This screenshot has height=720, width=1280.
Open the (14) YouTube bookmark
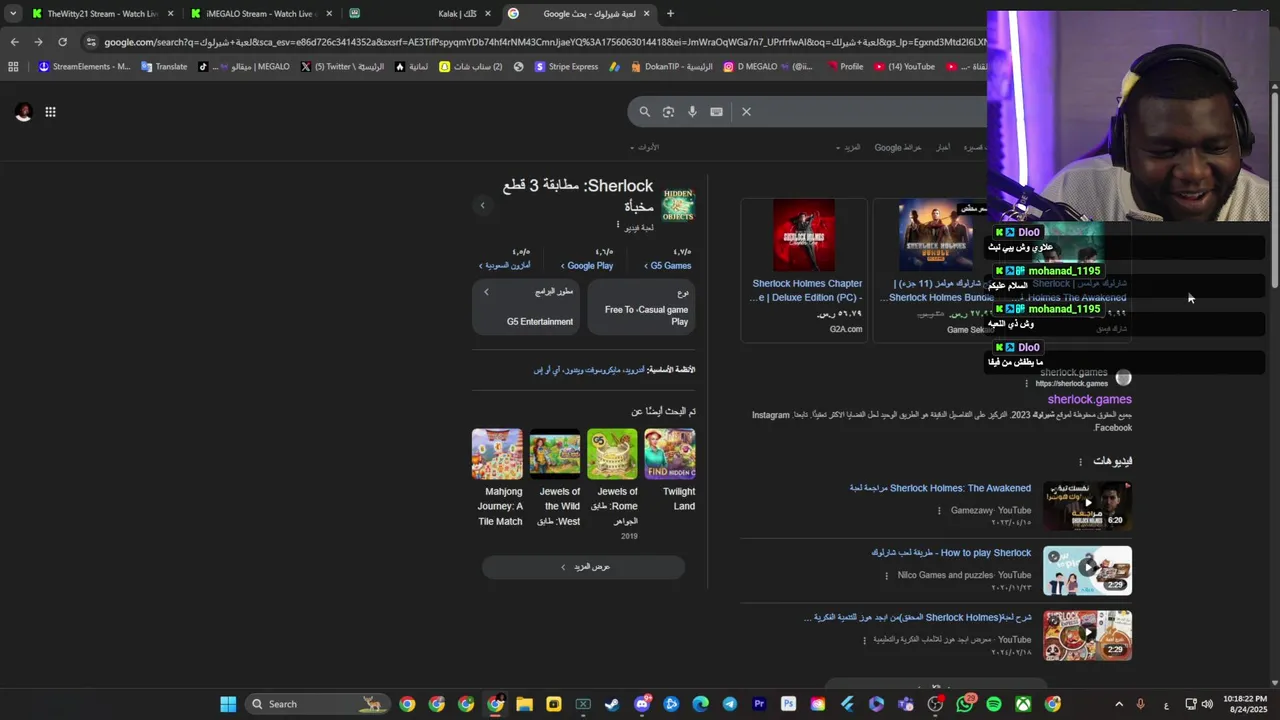[904, 67]
